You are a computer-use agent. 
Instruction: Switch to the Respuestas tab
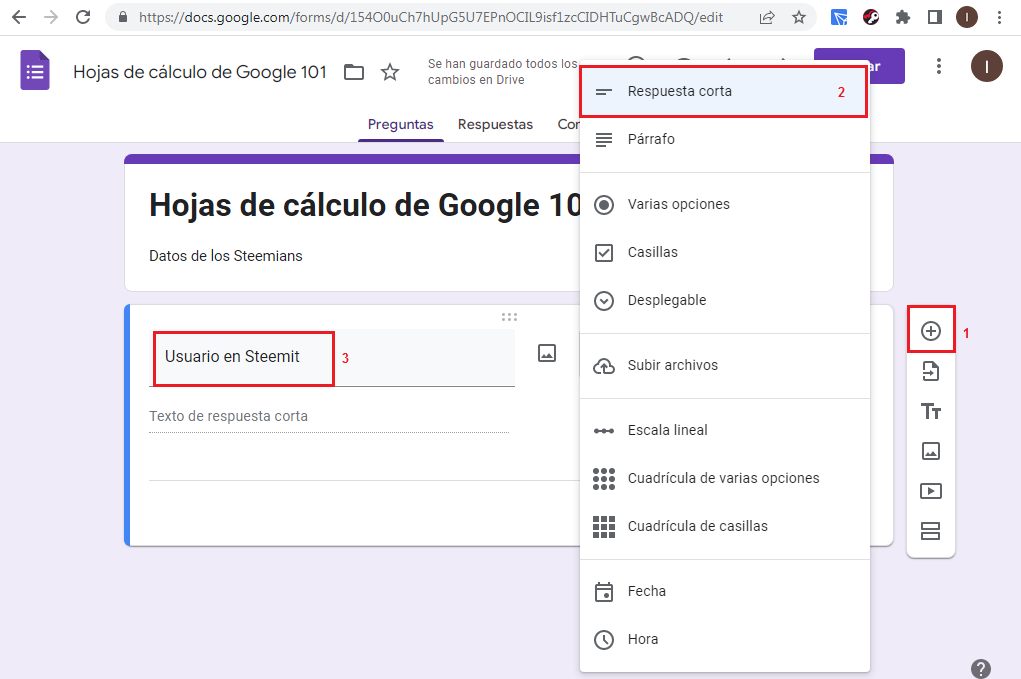495,124
